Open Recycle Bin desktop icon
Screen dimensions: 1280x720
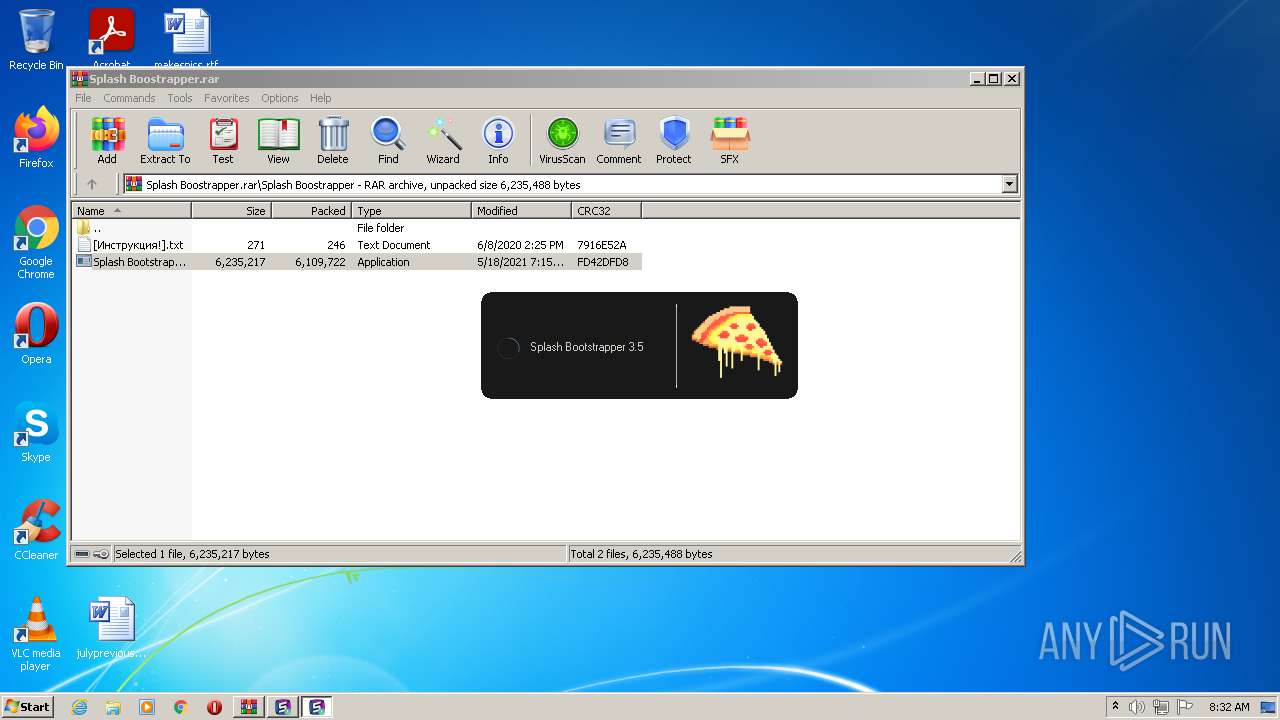pos(36,40)
